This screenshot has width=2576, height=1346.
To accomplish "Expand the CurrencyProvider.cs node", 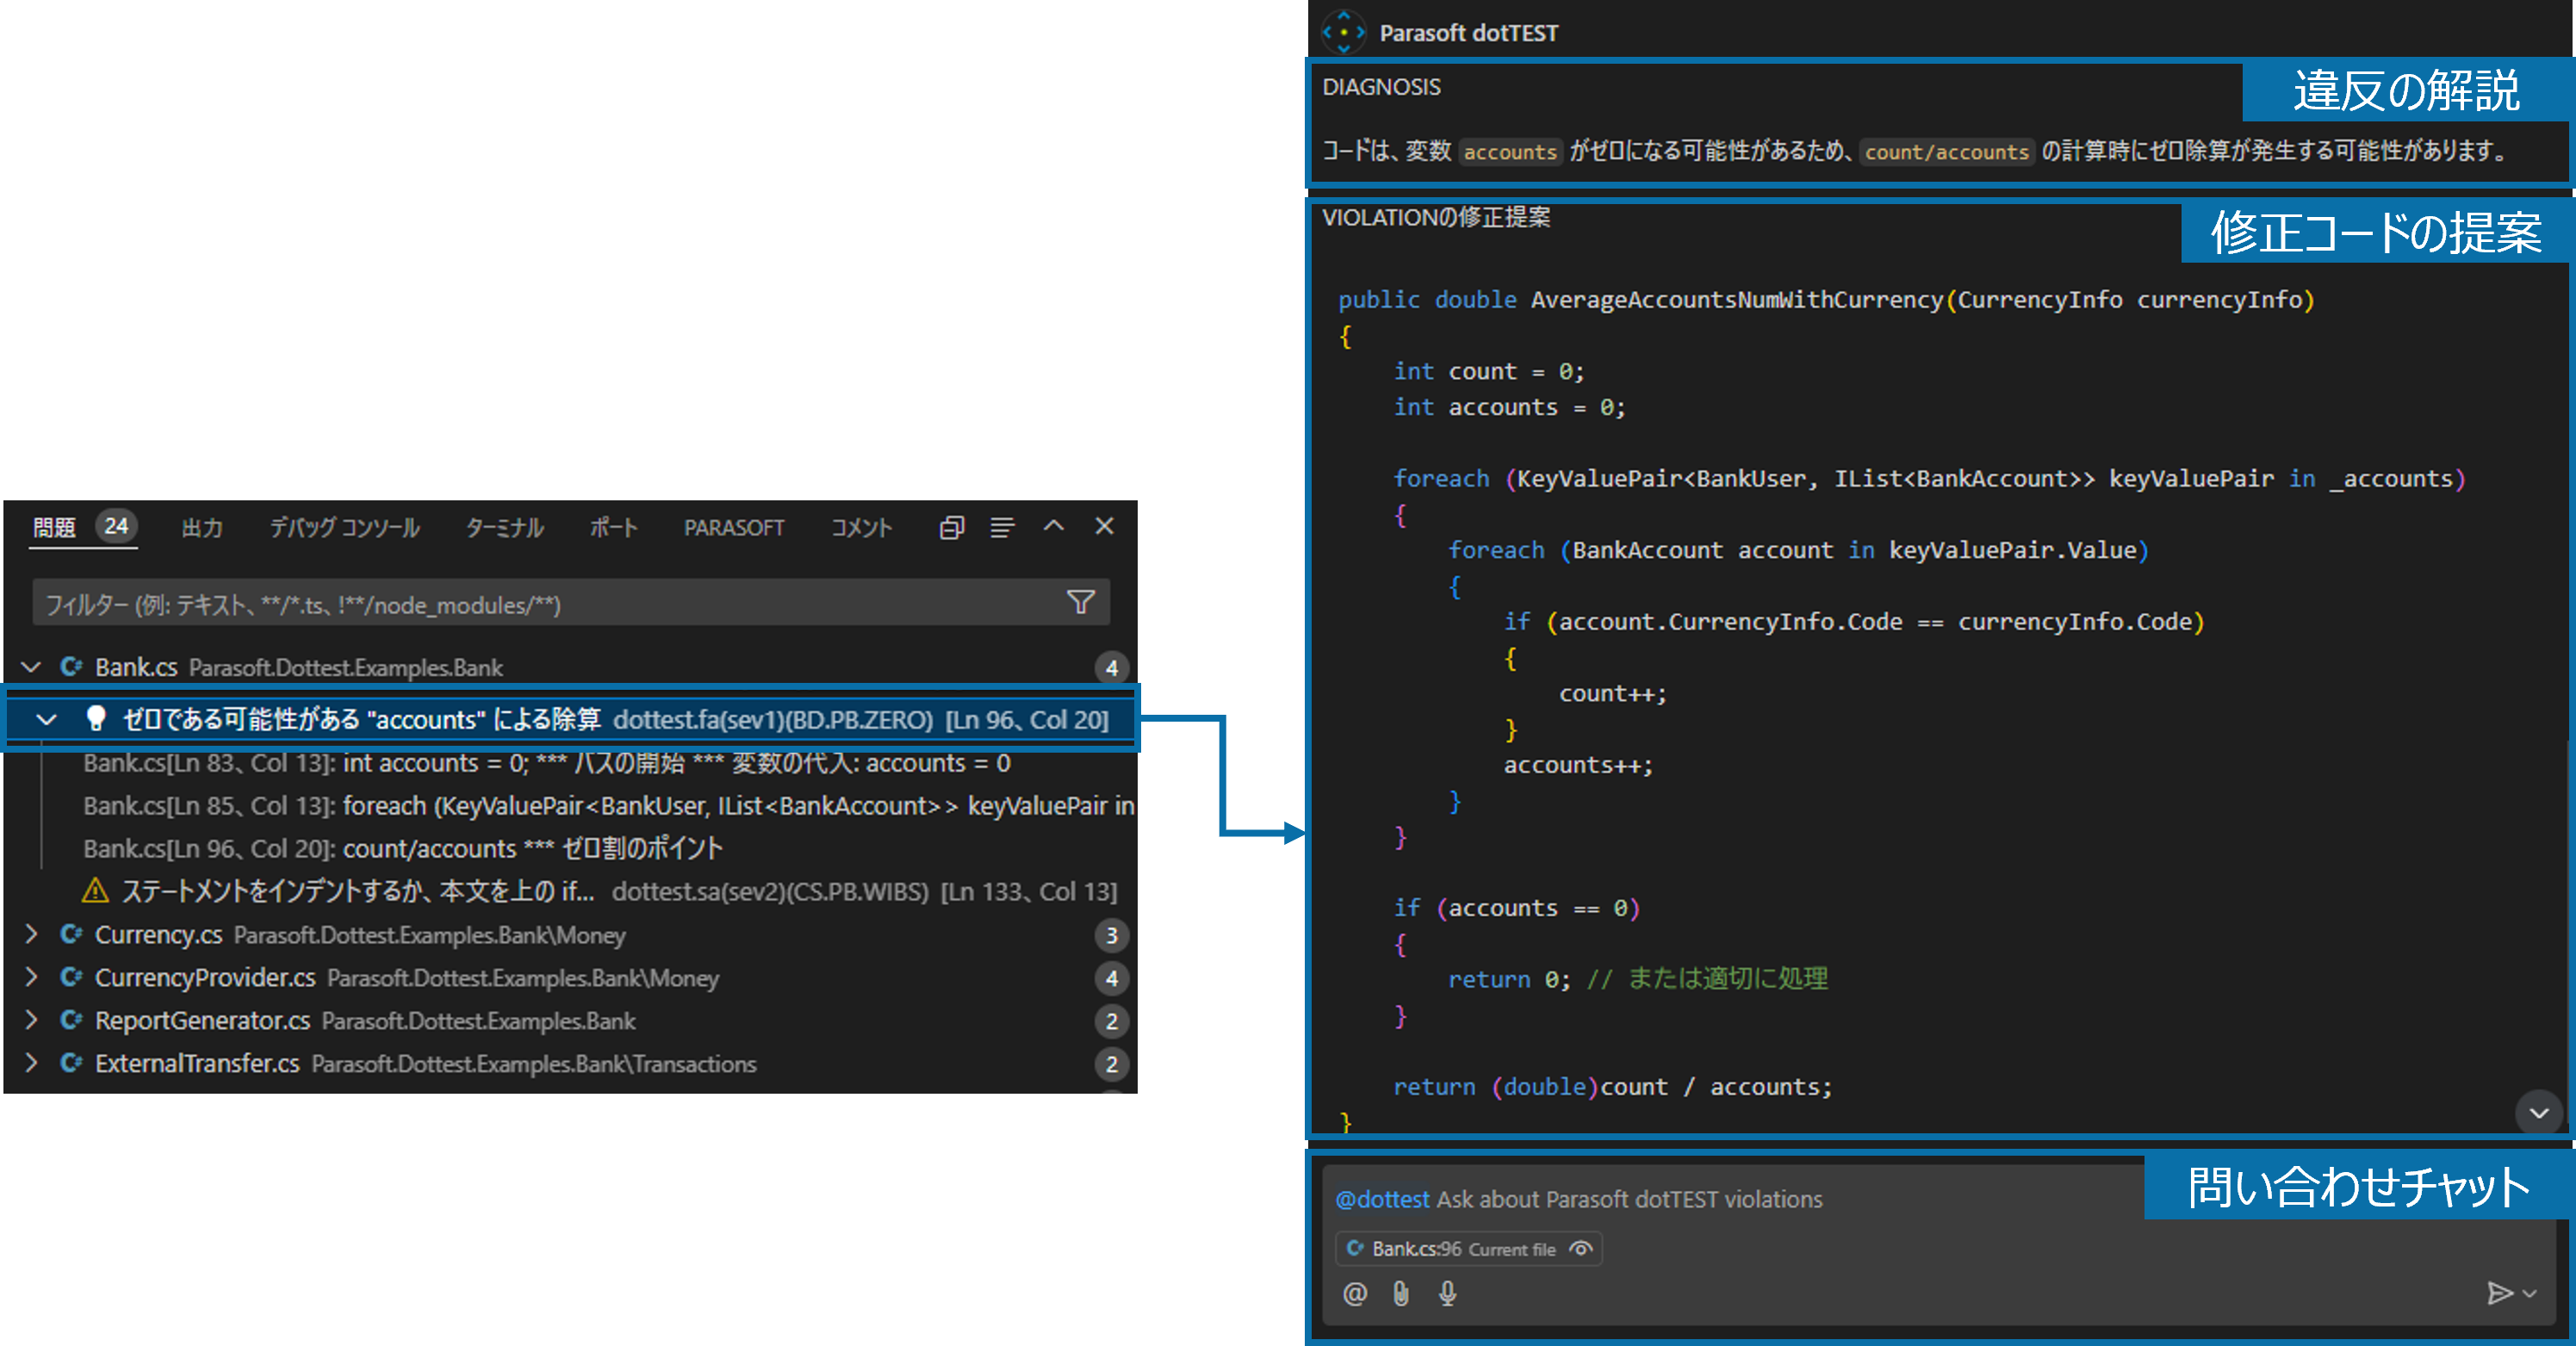I will [31, 977].
